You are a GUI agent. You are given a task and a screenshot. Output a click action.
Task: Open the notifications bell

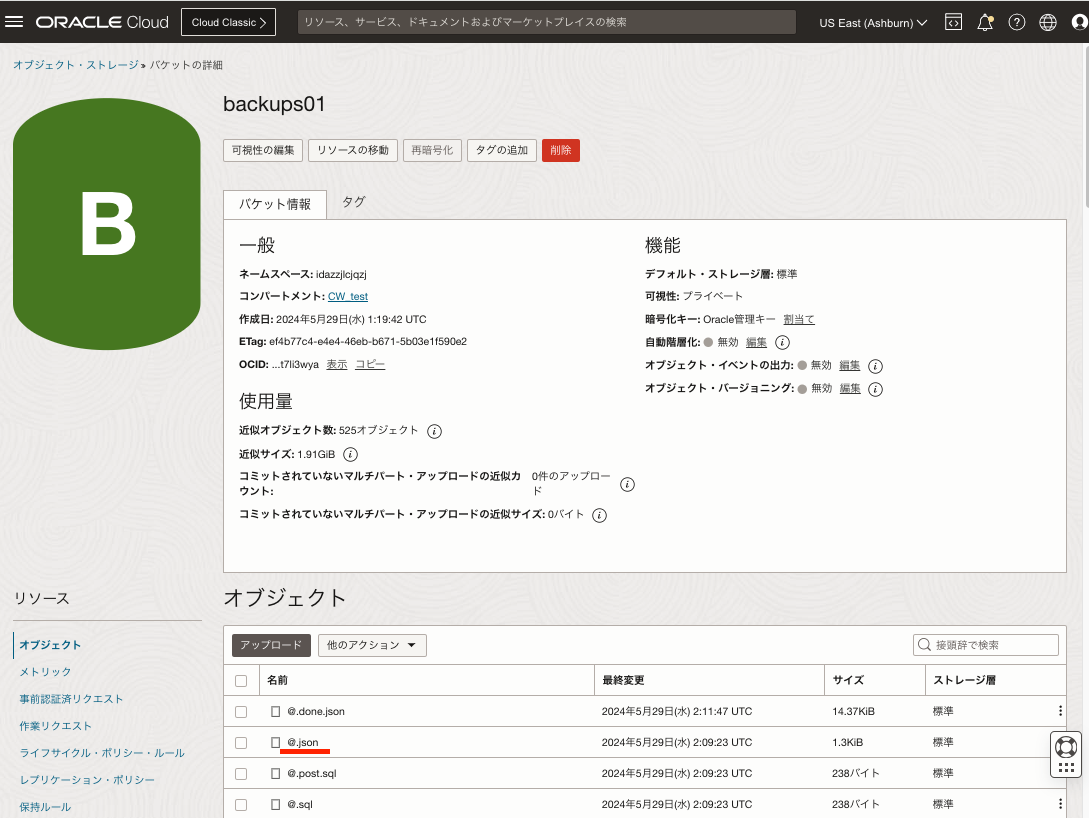[985, 22]
